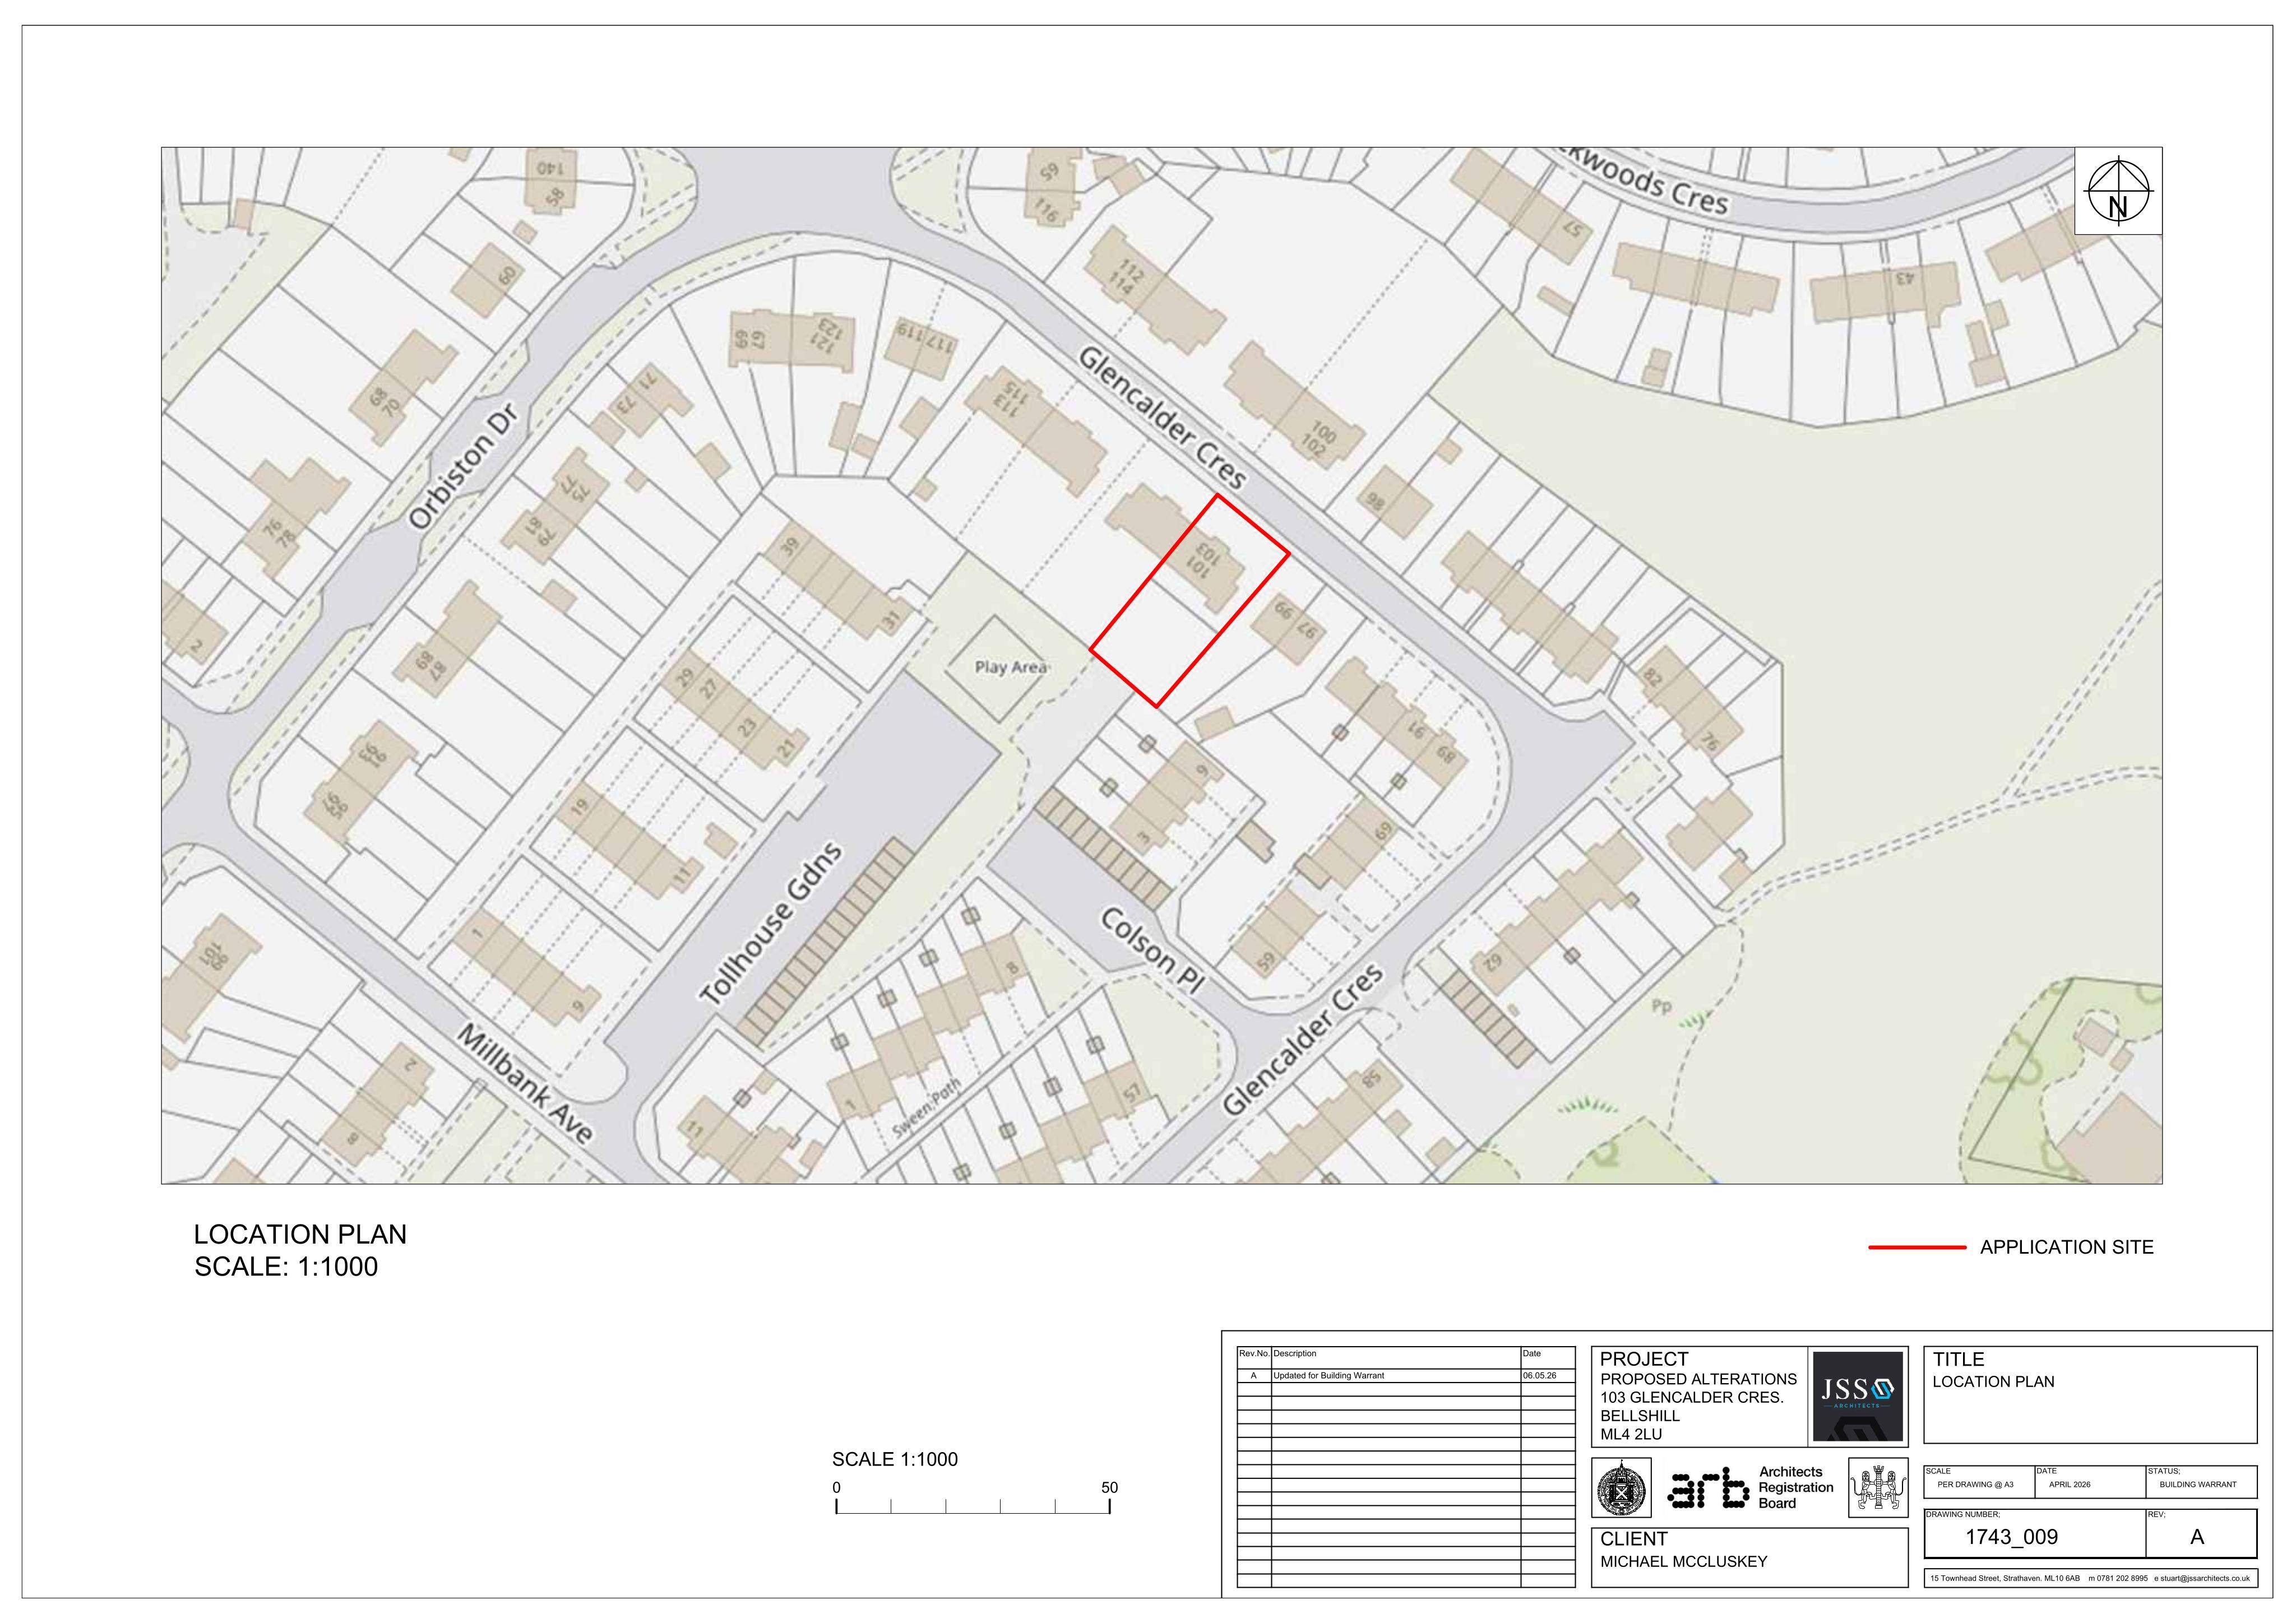Click the round crest emblem left of arb
The image size is (2296, 1623).
(1621, 1488)
